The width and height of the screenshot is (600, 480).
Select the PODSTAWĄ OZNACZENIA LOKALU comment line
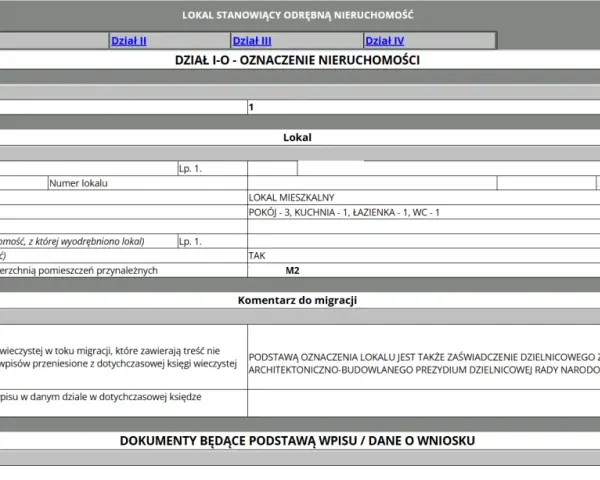click(424, 357)
